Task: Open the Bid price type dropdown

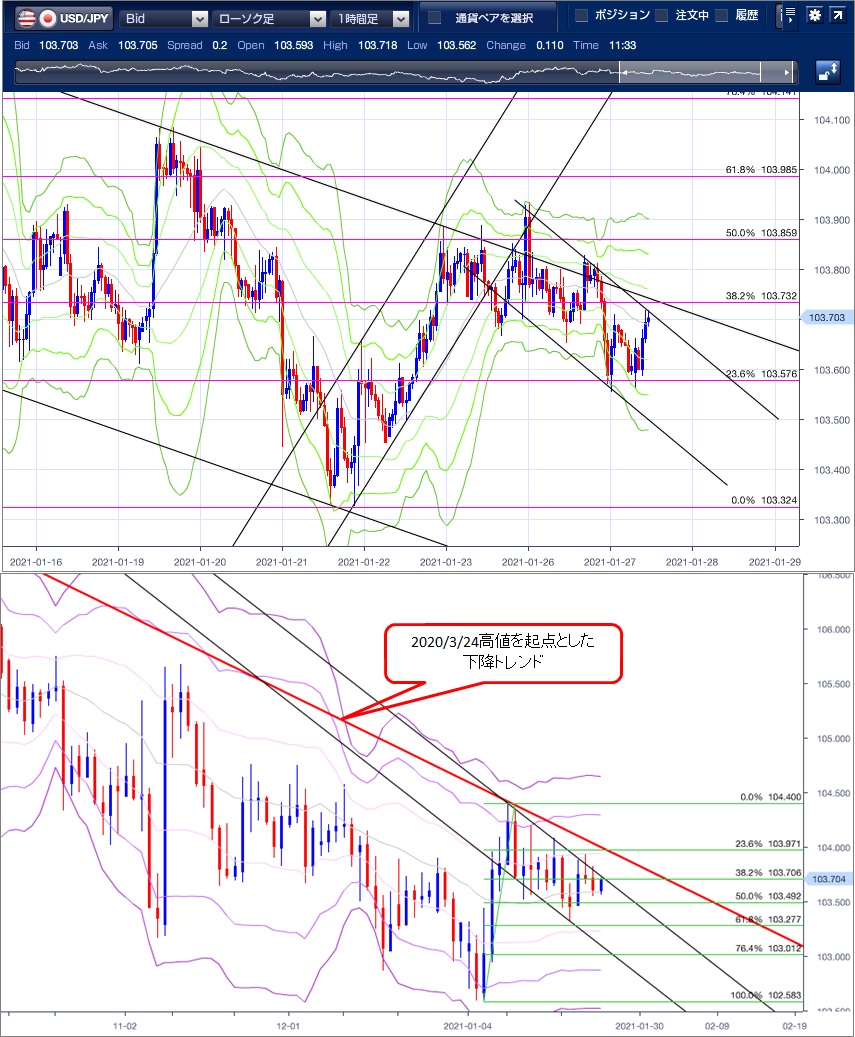Action: [x=163, y=18]
